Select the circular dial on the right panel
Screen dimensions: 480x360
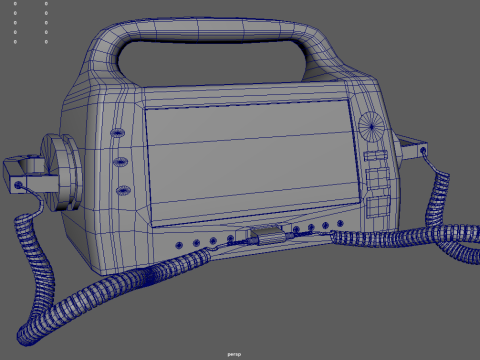click(371, 127)
